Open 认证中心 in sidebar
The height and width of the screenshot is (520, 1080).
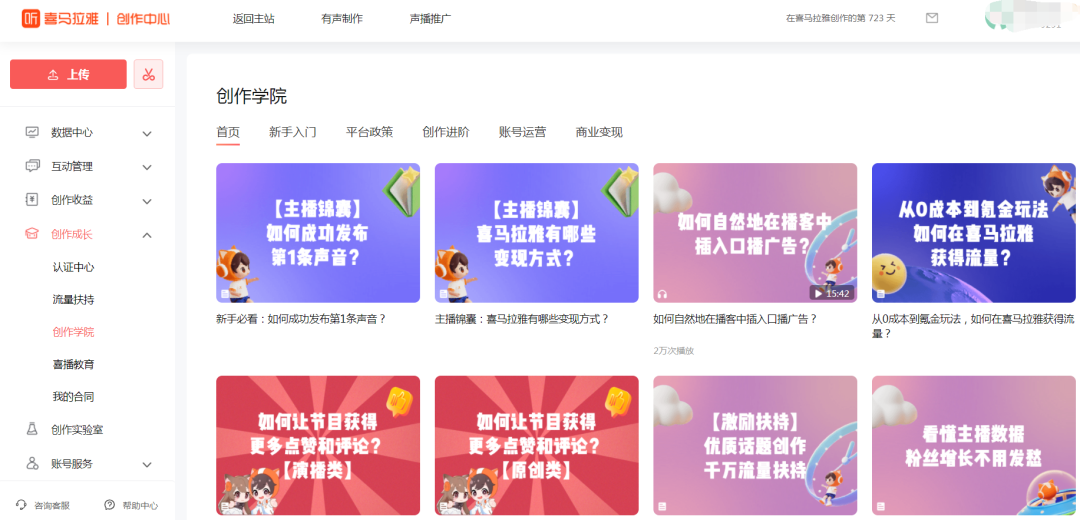74,267
